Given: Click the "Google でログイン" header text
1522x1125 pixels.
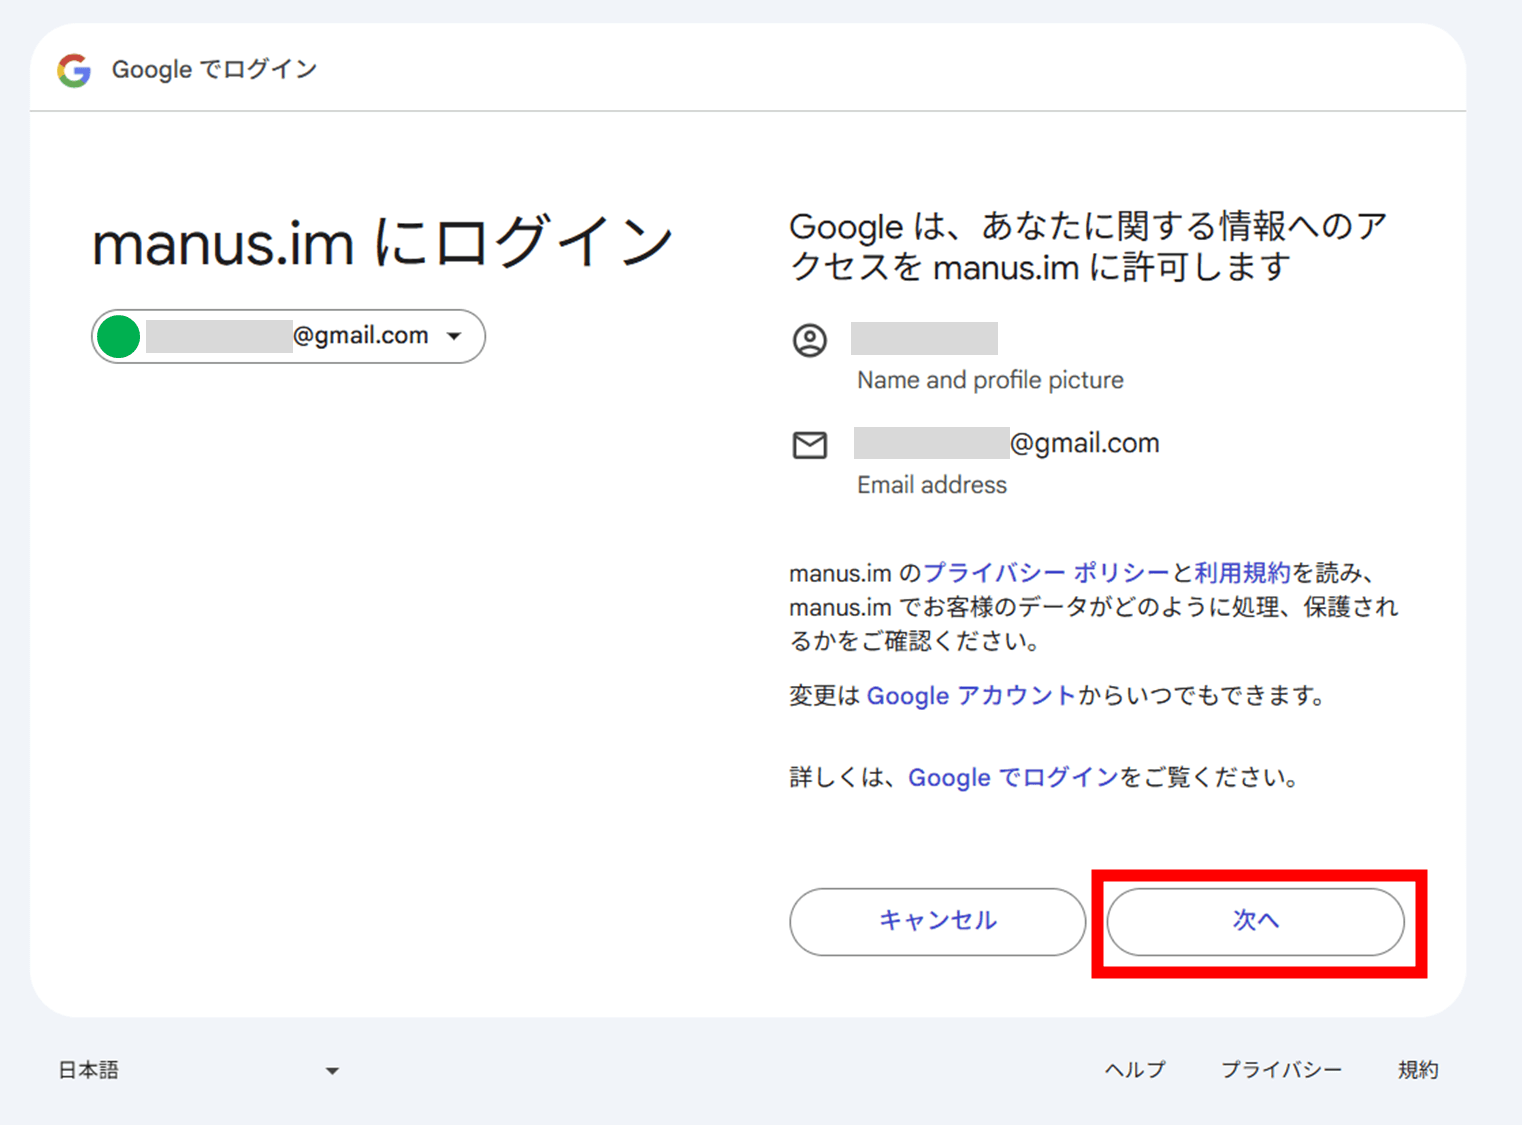Looking at the screenshot, I should pos(214,70).
